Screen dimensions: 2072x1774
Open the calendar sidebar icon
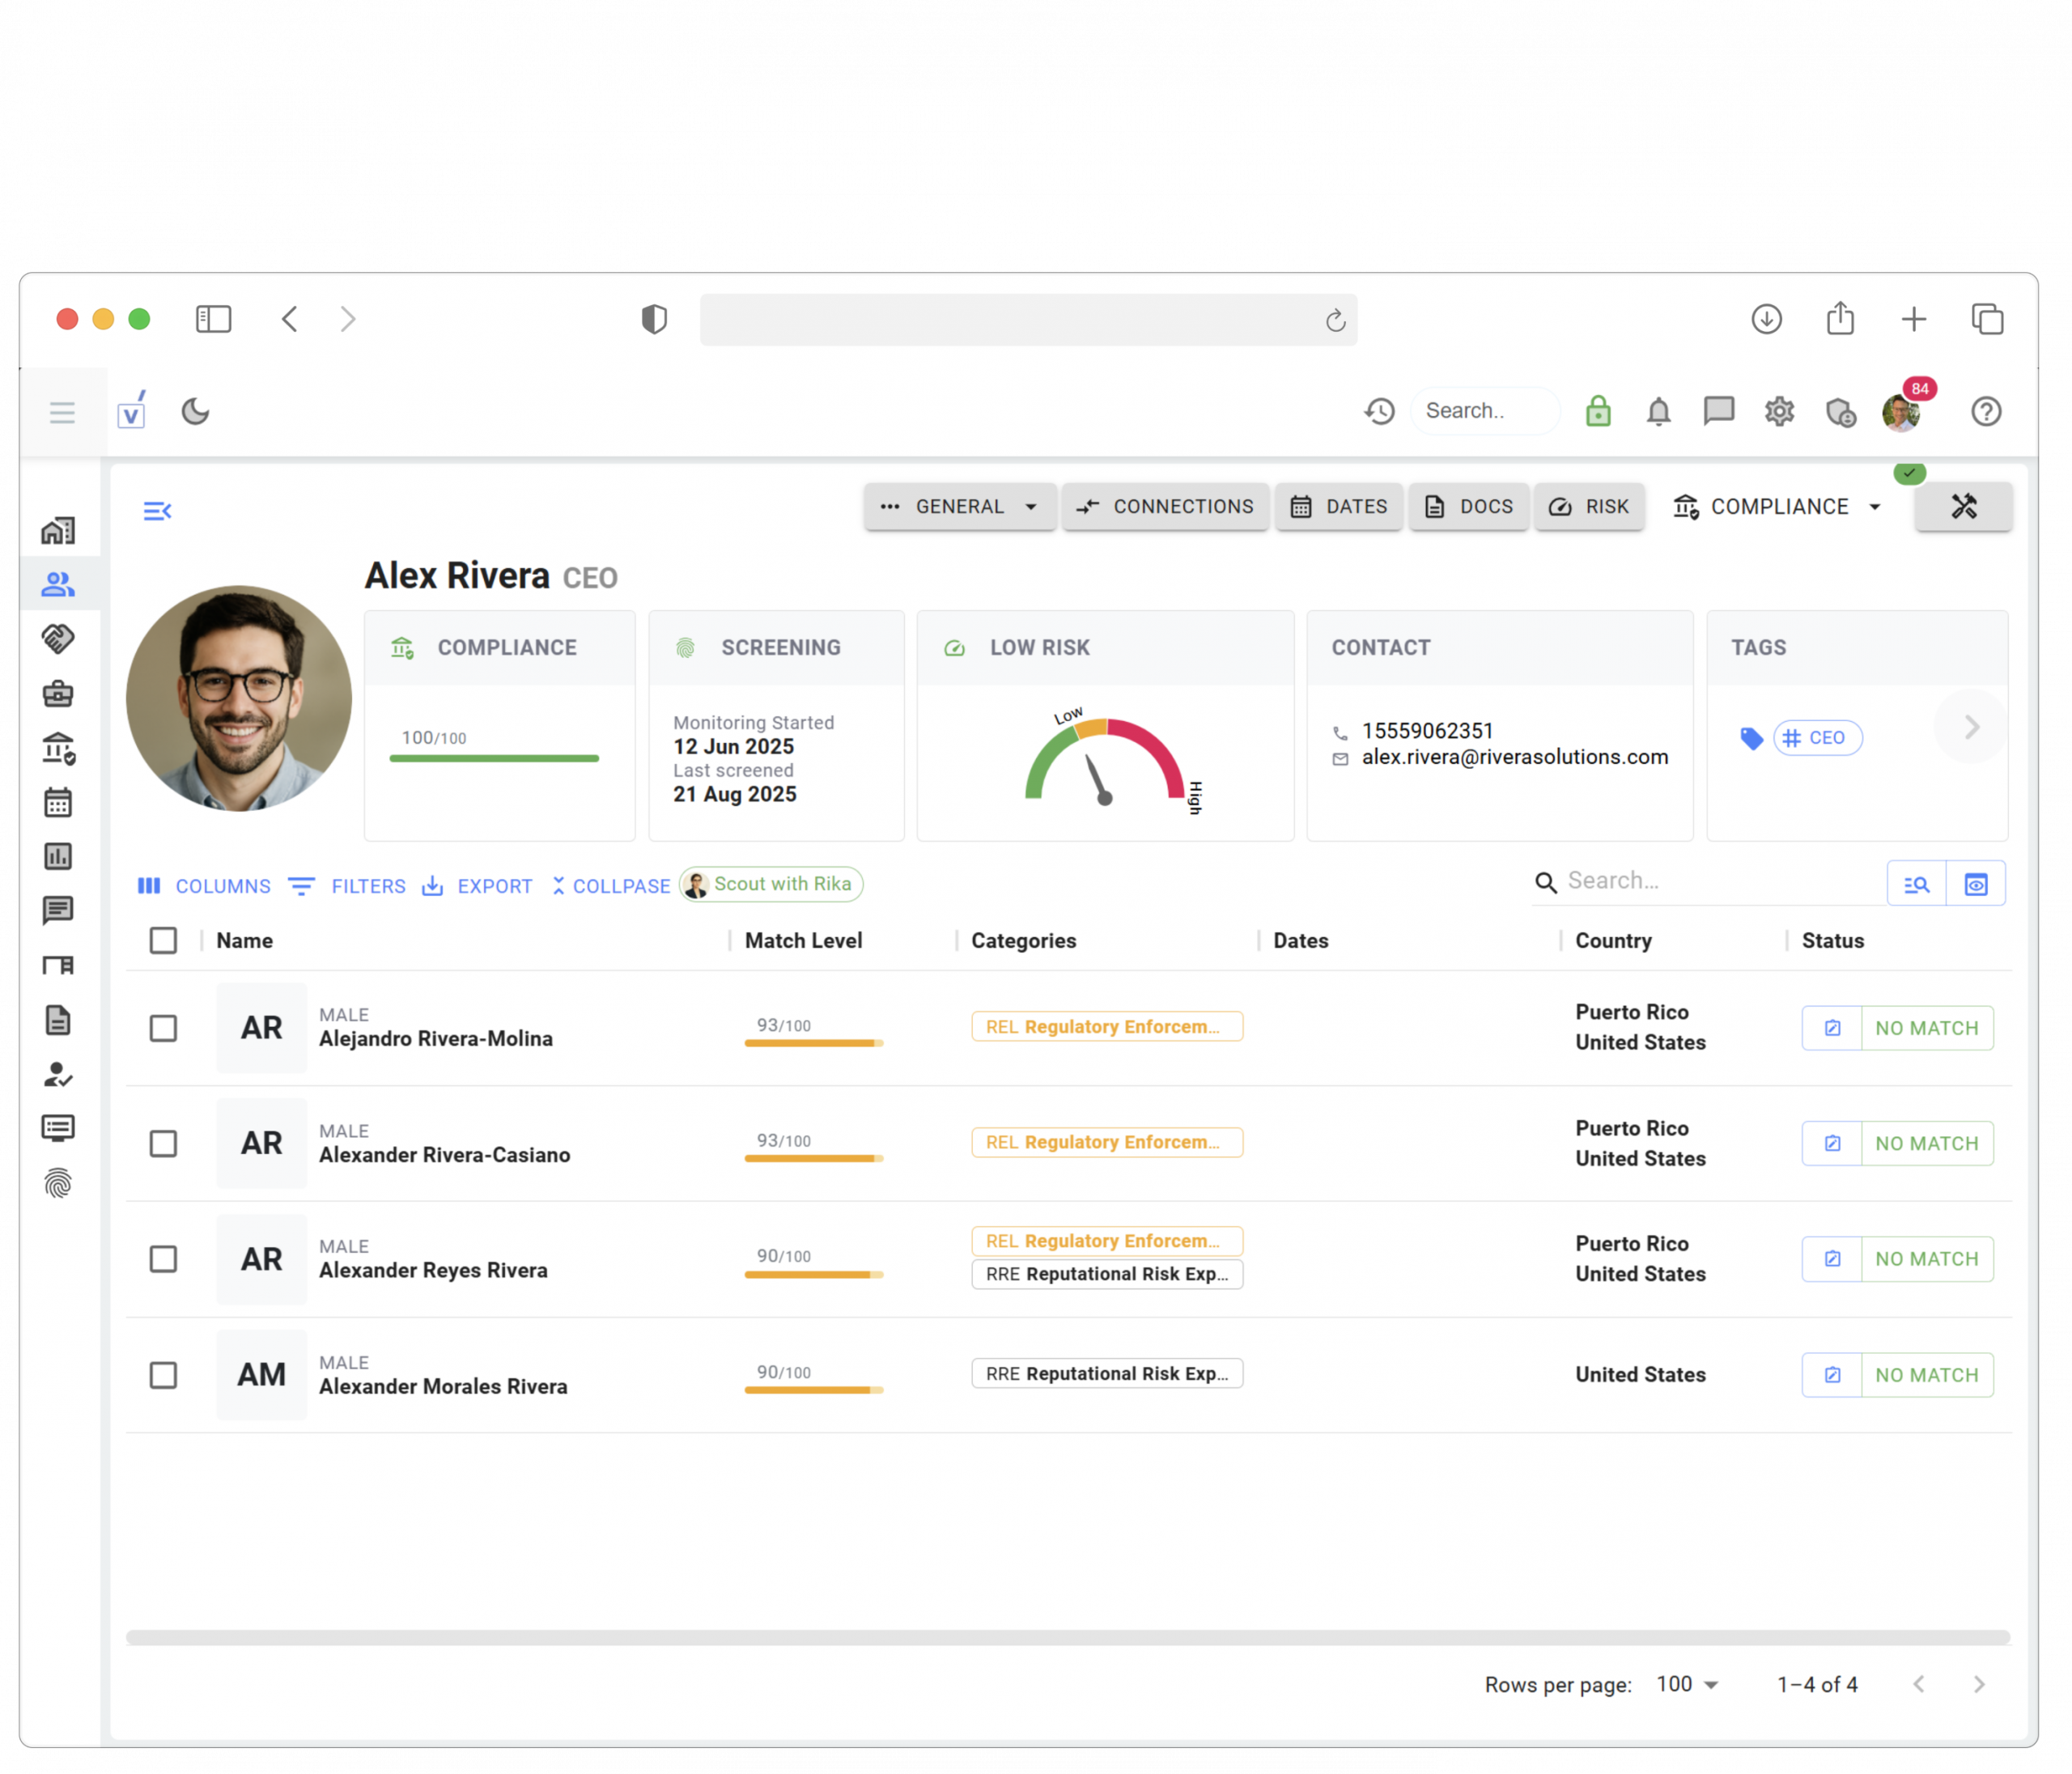click(58, 802)
